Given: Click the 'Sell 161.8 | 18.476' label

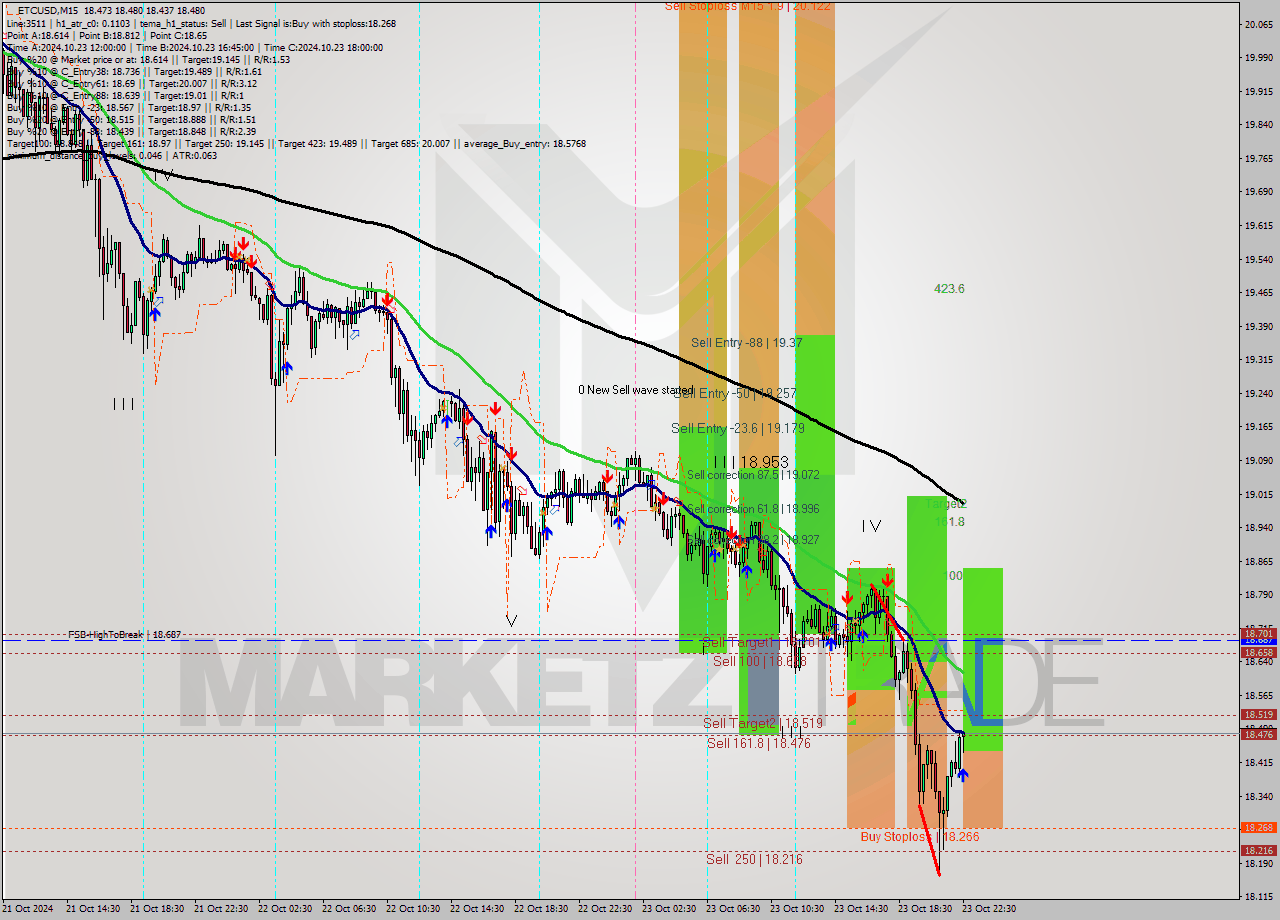Looking at the screenshot, I should click(759, 743).
